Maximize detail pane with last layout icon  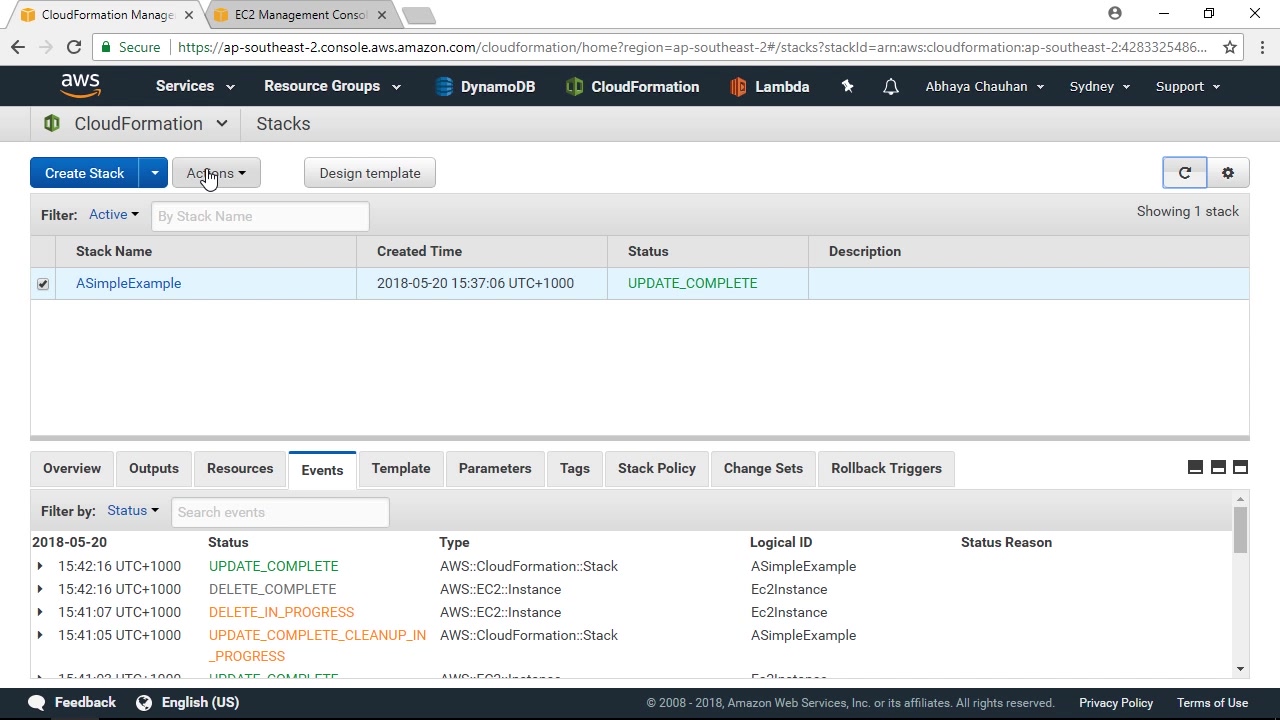coord(1240,468)
